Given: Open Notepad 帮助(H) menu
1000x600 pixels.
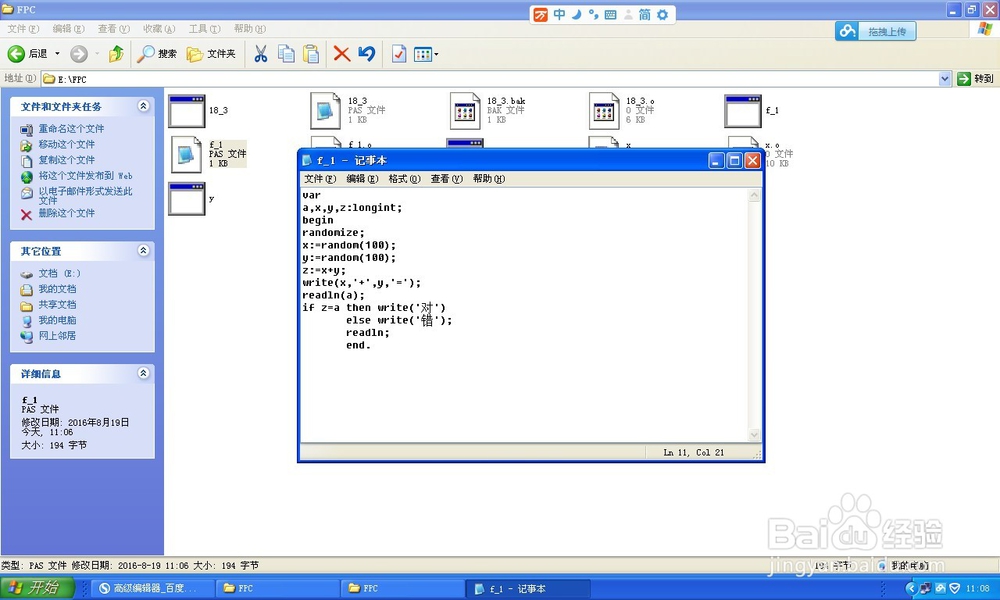Looking at the screenshot, I should coord(489,179).
